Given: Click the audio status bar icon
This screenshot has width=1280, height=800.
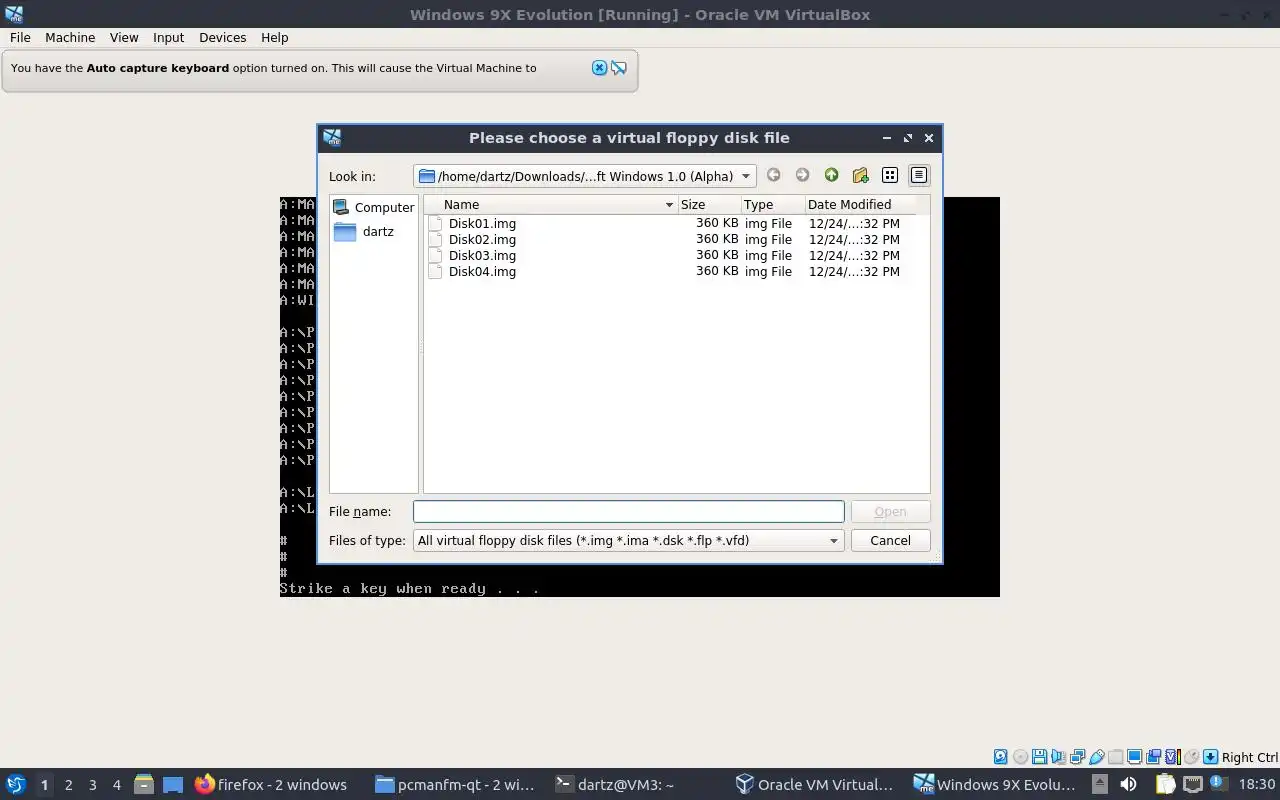Looking at the screenshot, I should click(x=1058, y=757).
